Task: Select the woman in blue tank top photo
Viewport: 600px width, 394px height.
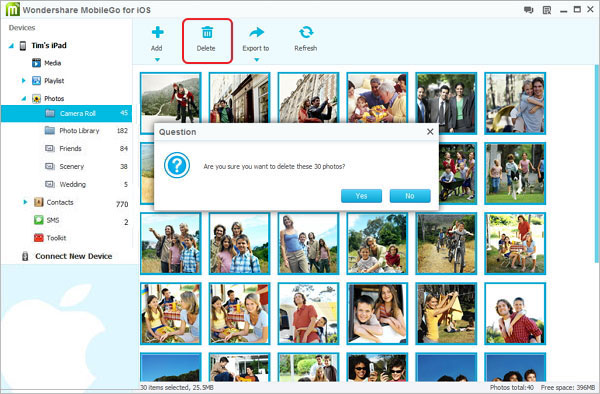Action: (x=308, y=243)
